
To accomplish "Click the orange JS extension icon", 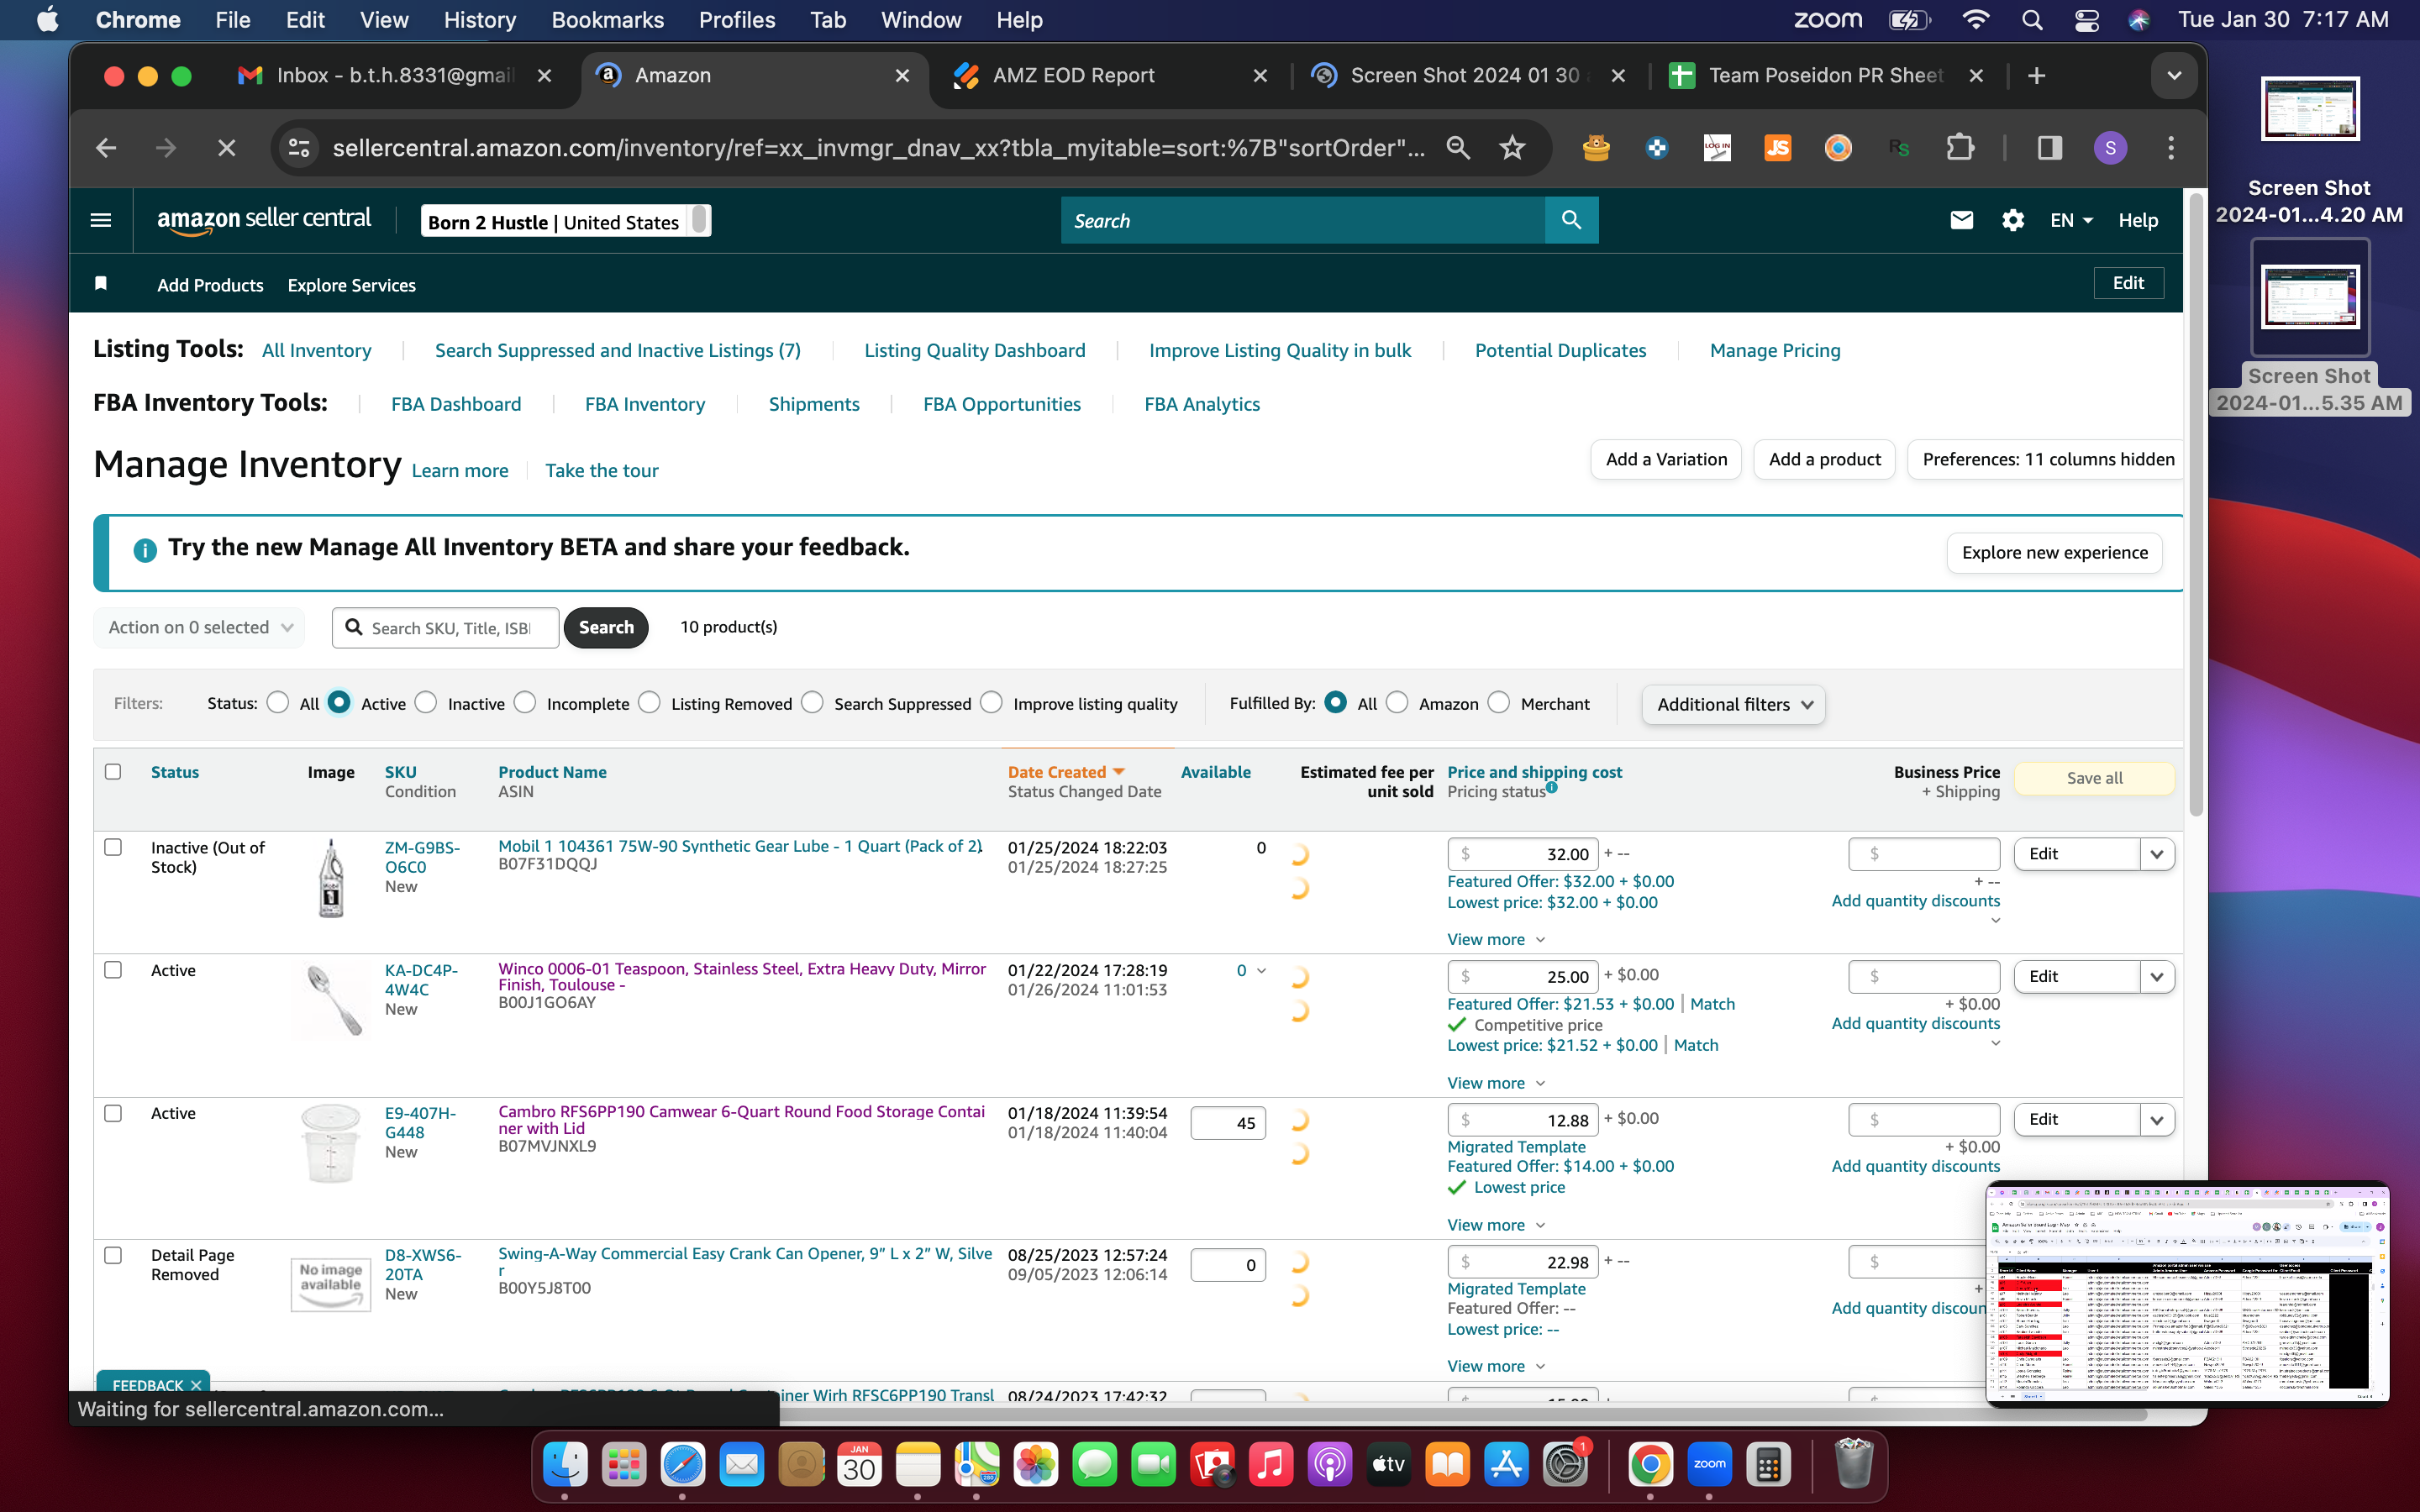I will coord(1778,148).
